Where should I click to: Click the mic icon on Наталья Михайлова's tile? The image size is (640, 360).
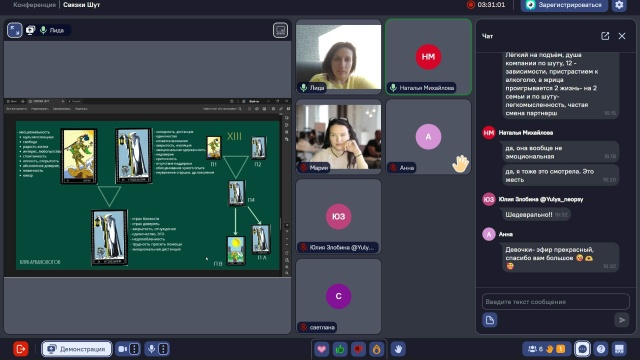pyautogui.click(x=393, y=88)
